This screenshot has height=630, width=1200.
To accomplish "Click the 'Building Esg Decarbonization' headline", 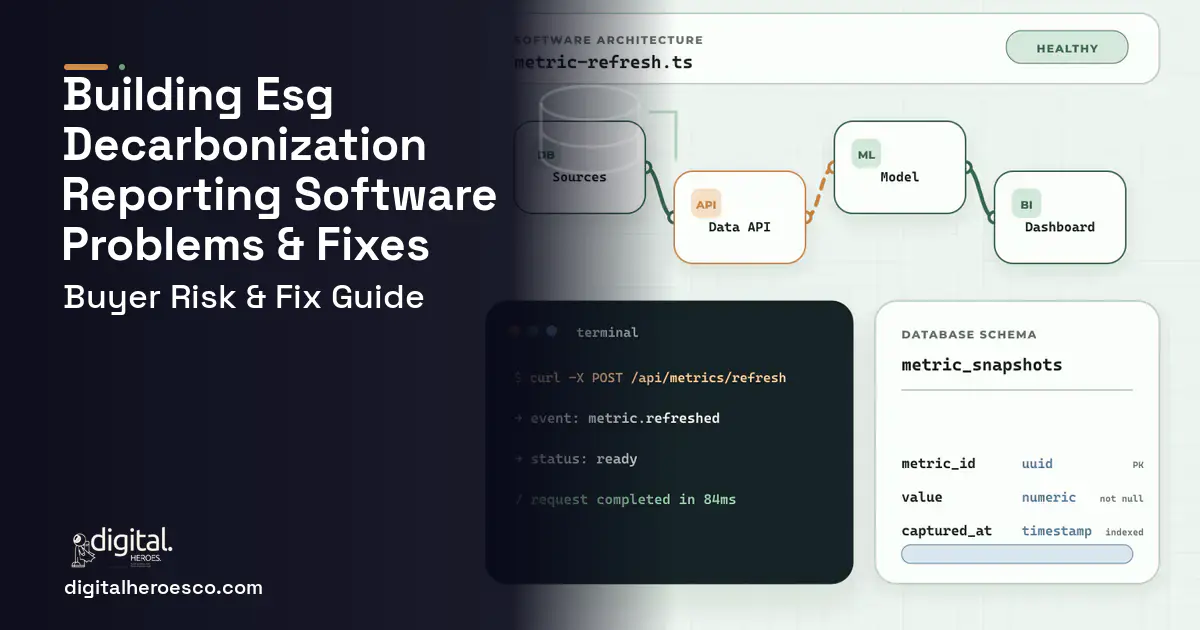I will click(245, 121).
